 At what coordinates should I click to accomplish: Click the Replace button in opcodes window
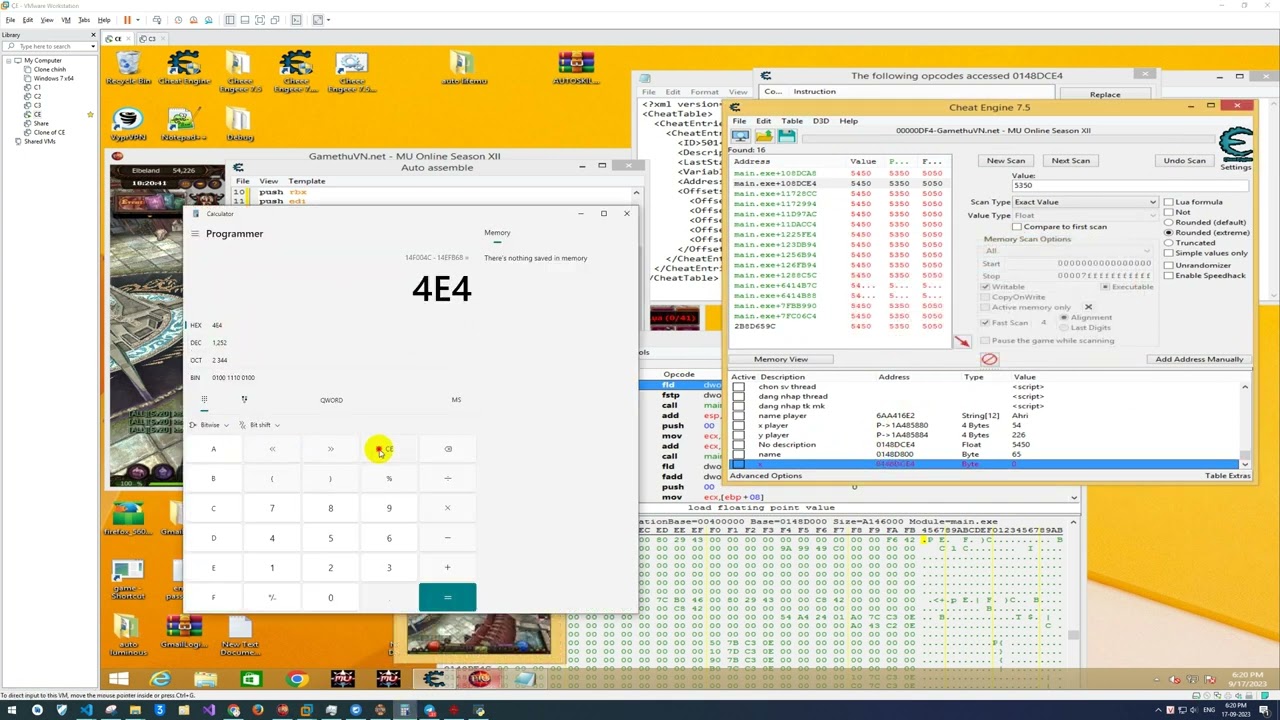(1105, 94)
